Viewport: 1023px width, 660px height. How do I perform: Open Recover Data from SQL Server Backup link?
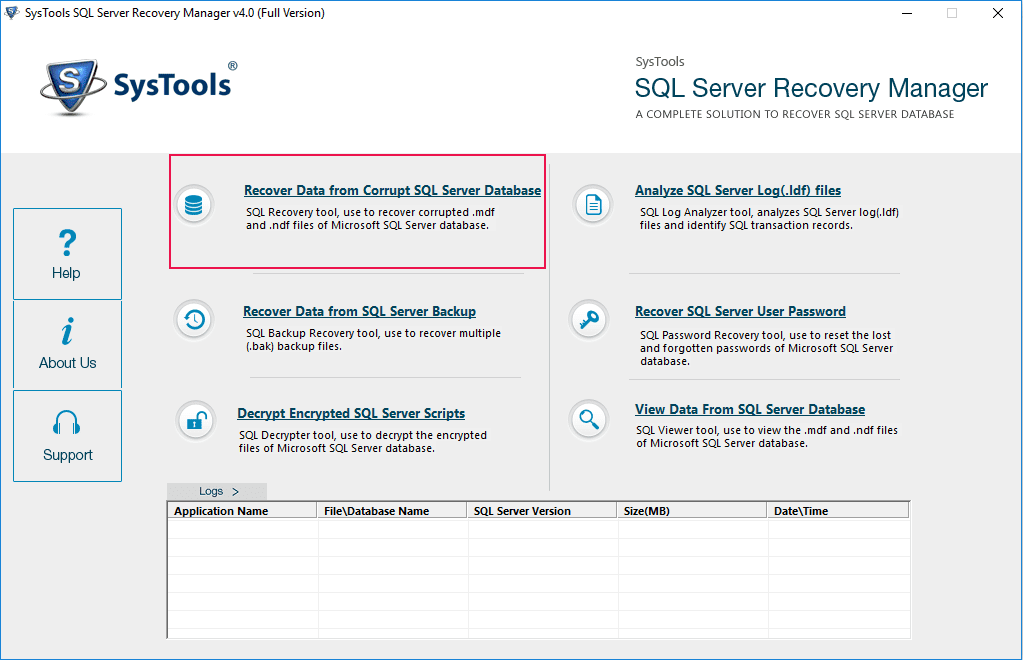coord(359,311)
